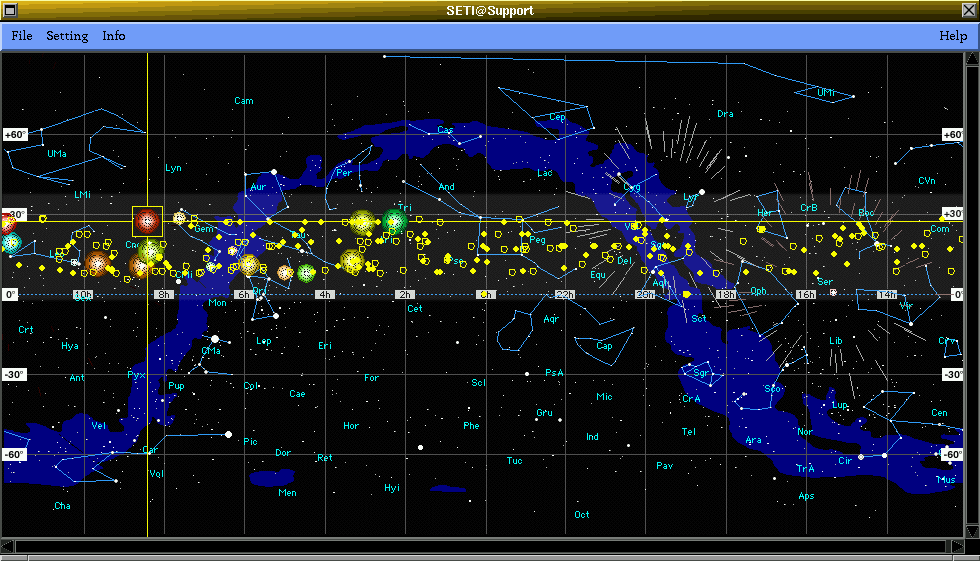Screen dimensions: 980x561
Task: Click the 'Cap' constellation label
Action: (x=604, y=345)
